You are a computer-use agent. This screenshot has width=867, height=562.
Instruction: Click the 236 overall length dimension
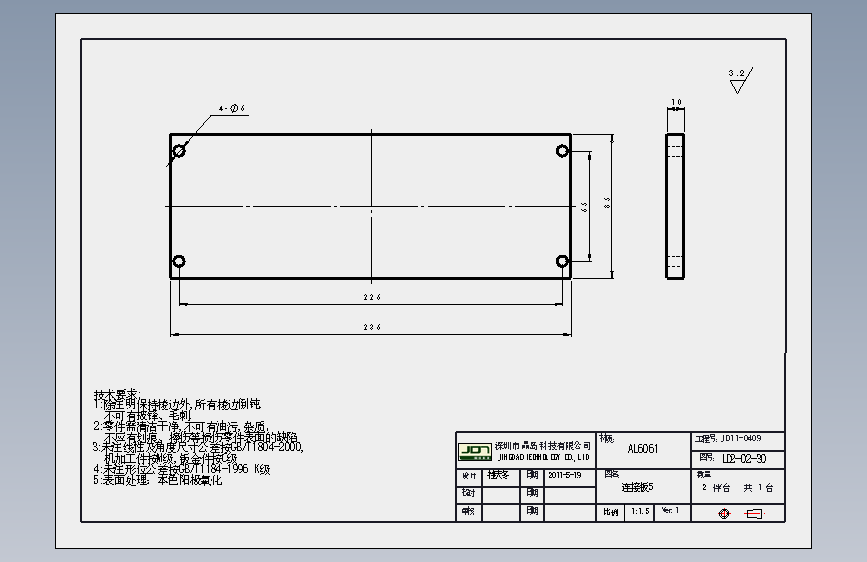click(x=372, y=327)
